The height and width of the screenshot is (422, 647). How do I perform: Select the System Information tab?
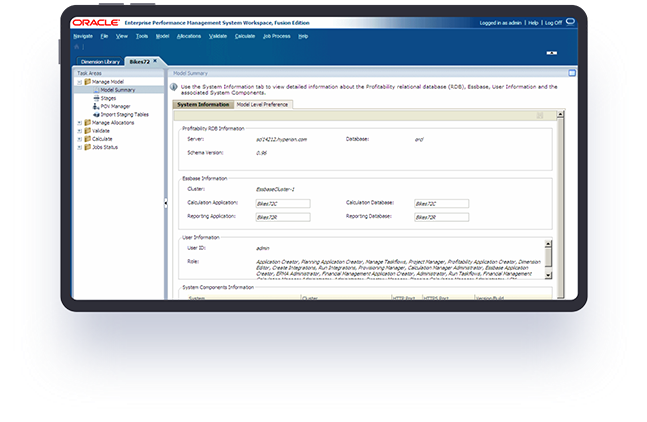point(203,105)
